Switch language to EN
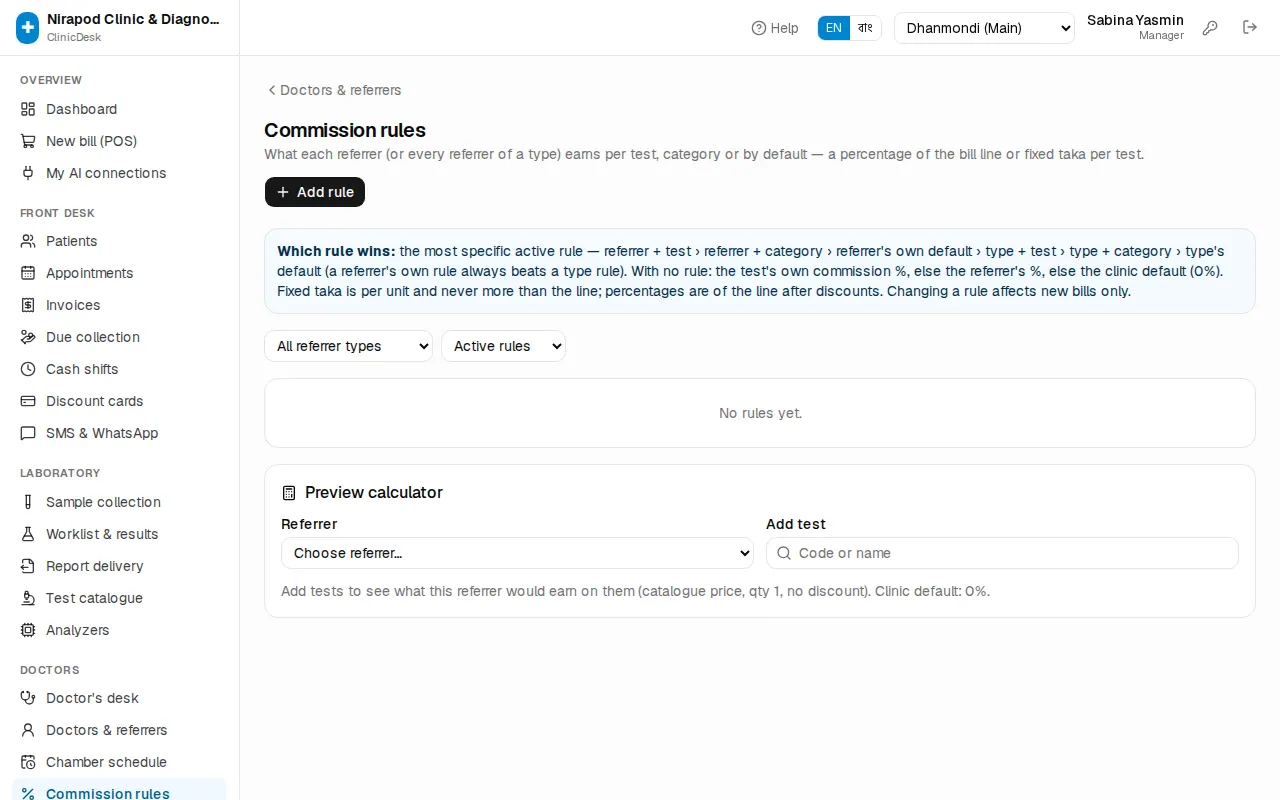The image size is (1280, 800). (x=834, y=28)
